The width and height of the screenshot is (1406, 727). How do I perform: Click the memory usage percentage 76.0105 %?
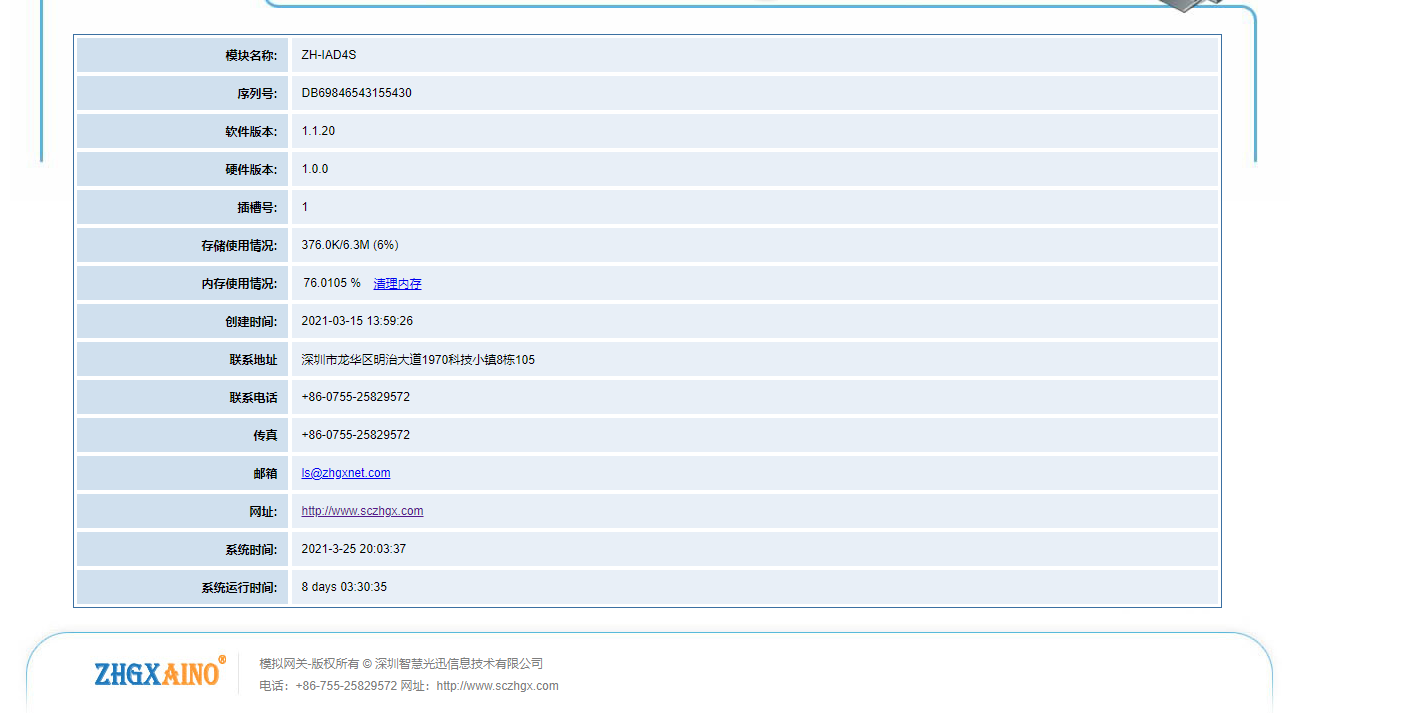[332, 283]
